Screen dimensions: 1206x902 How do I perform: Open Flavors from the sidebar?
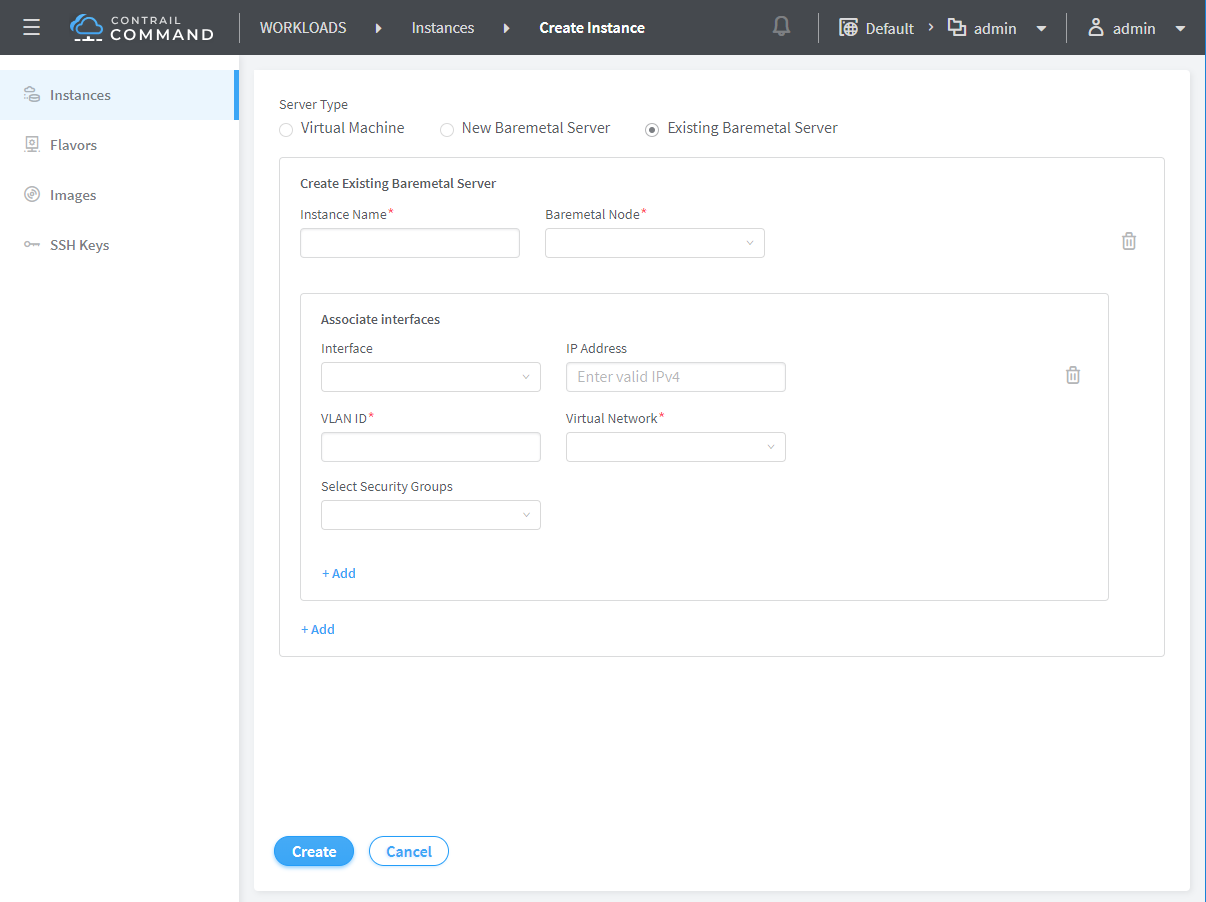tap(73, 145)
